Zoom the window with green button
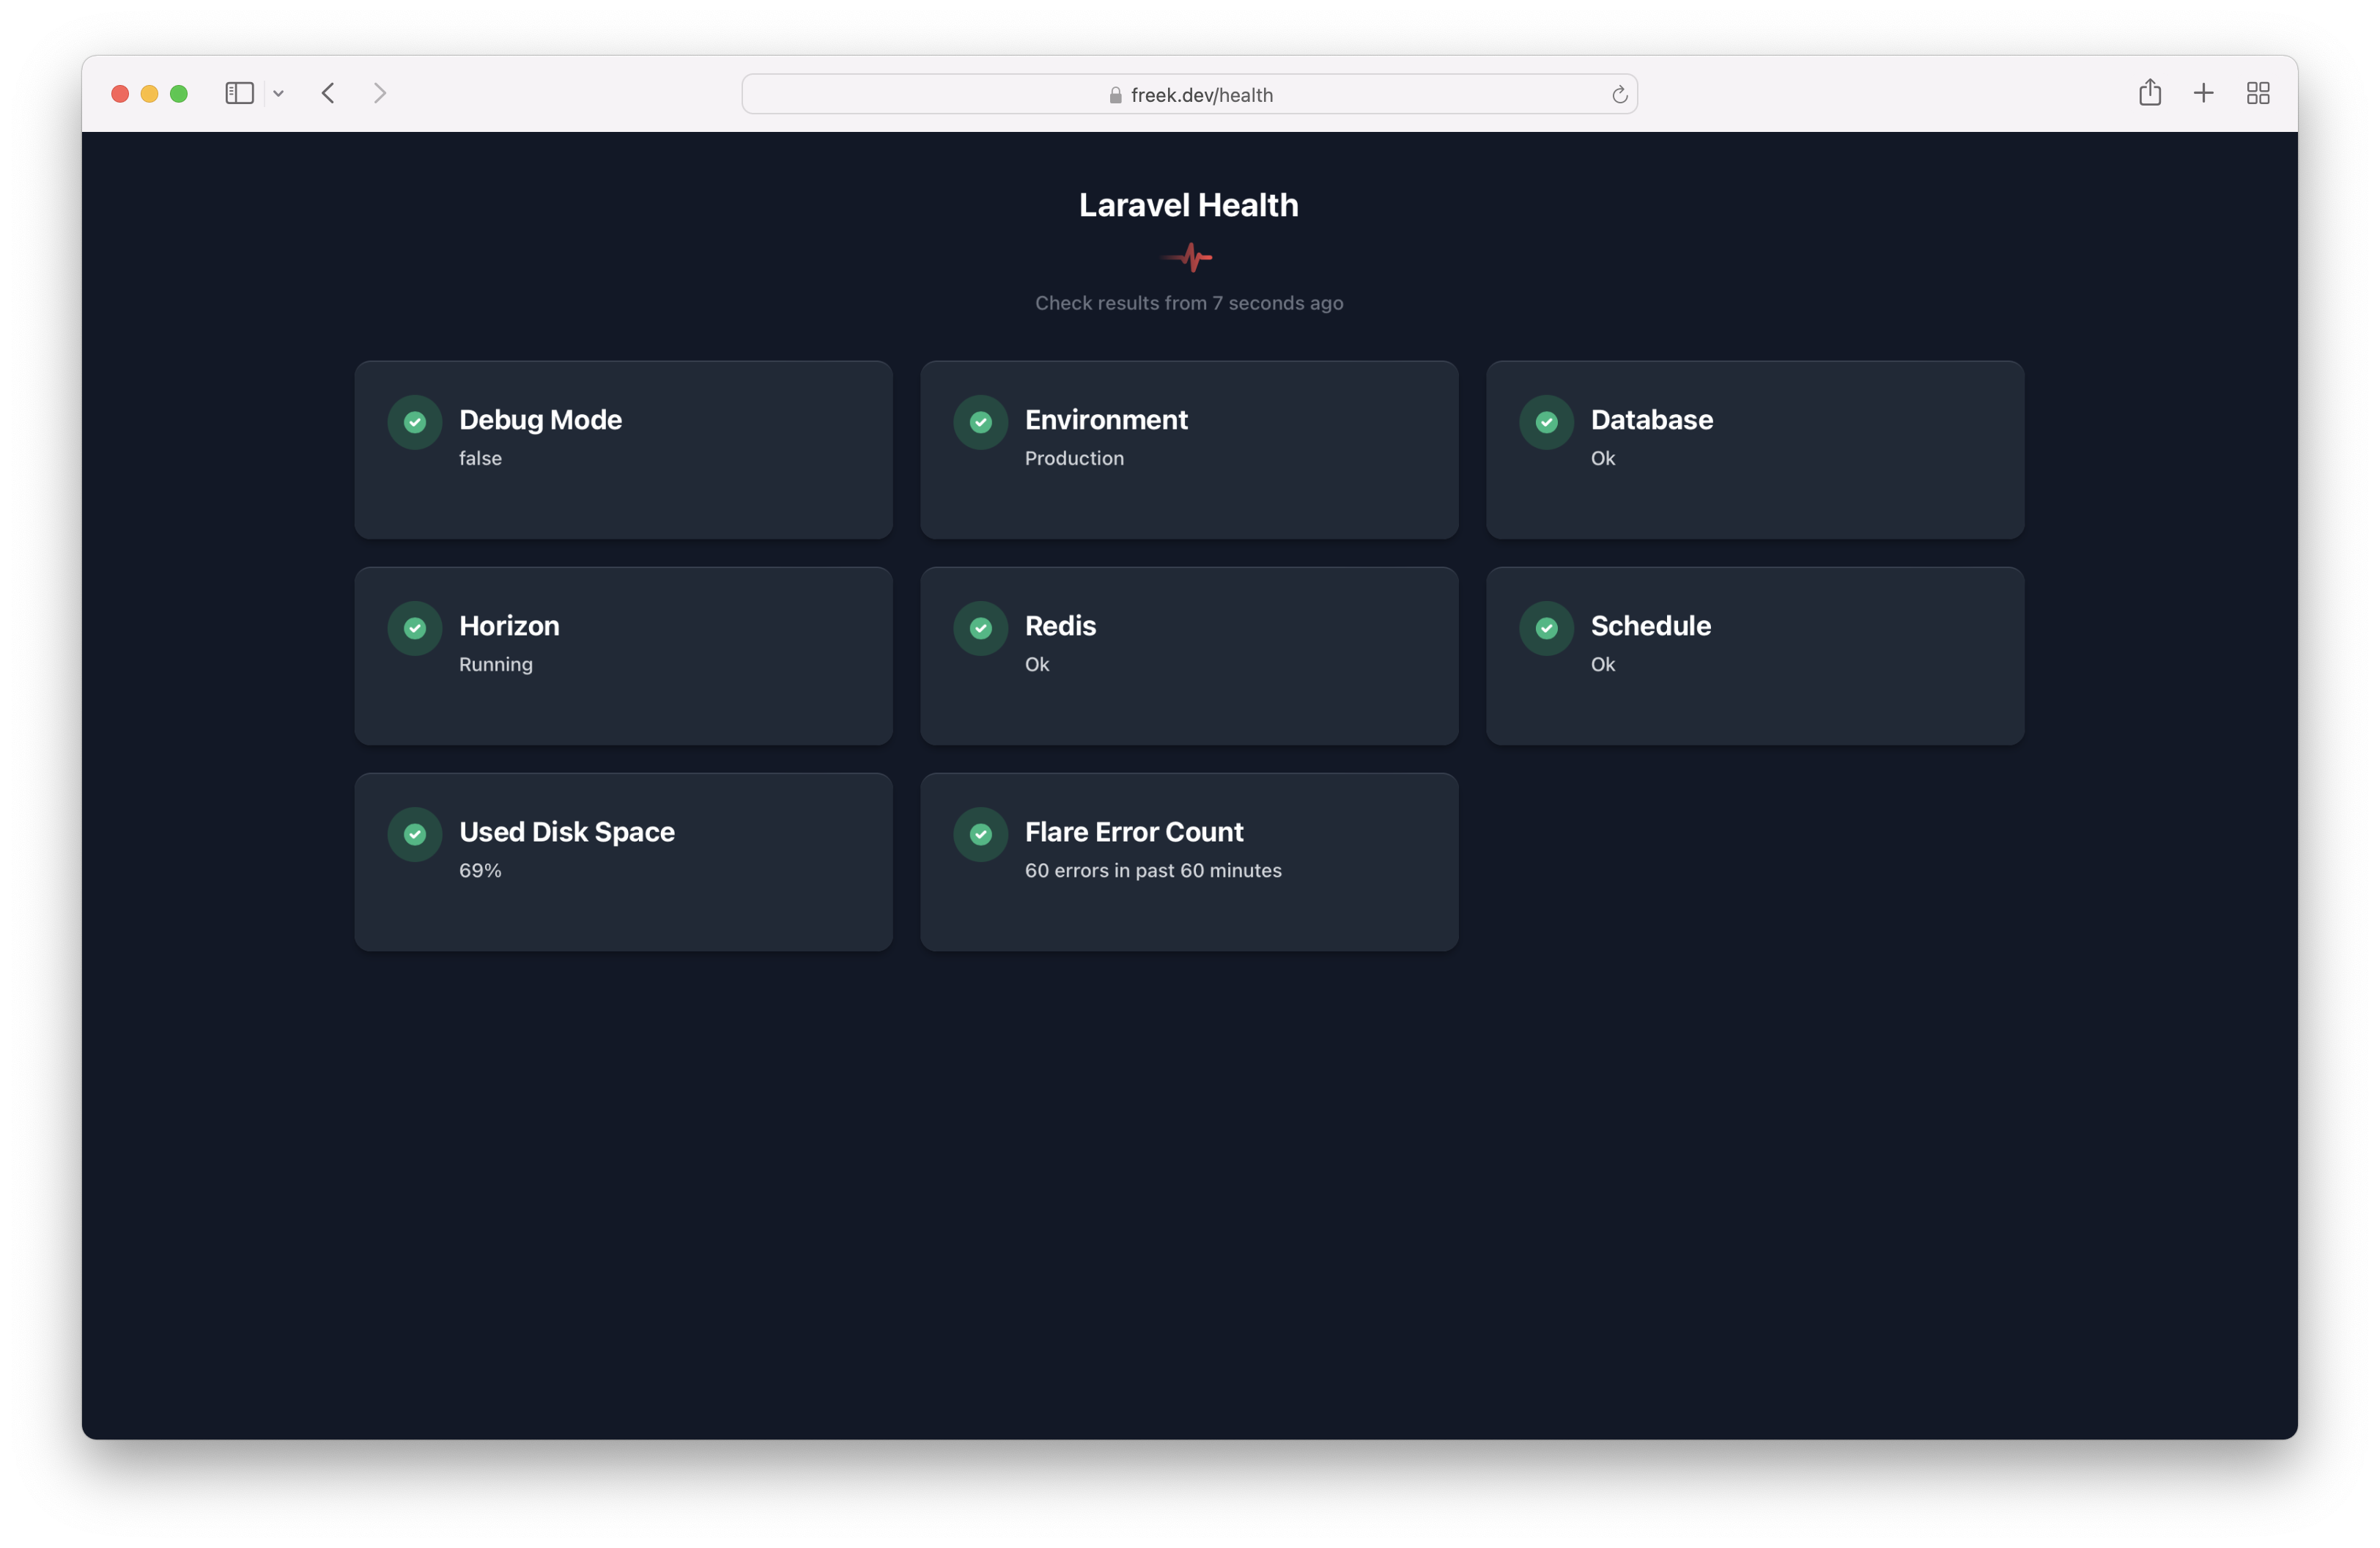Viewport: 2380px width, 1548px height. [179, 94]
